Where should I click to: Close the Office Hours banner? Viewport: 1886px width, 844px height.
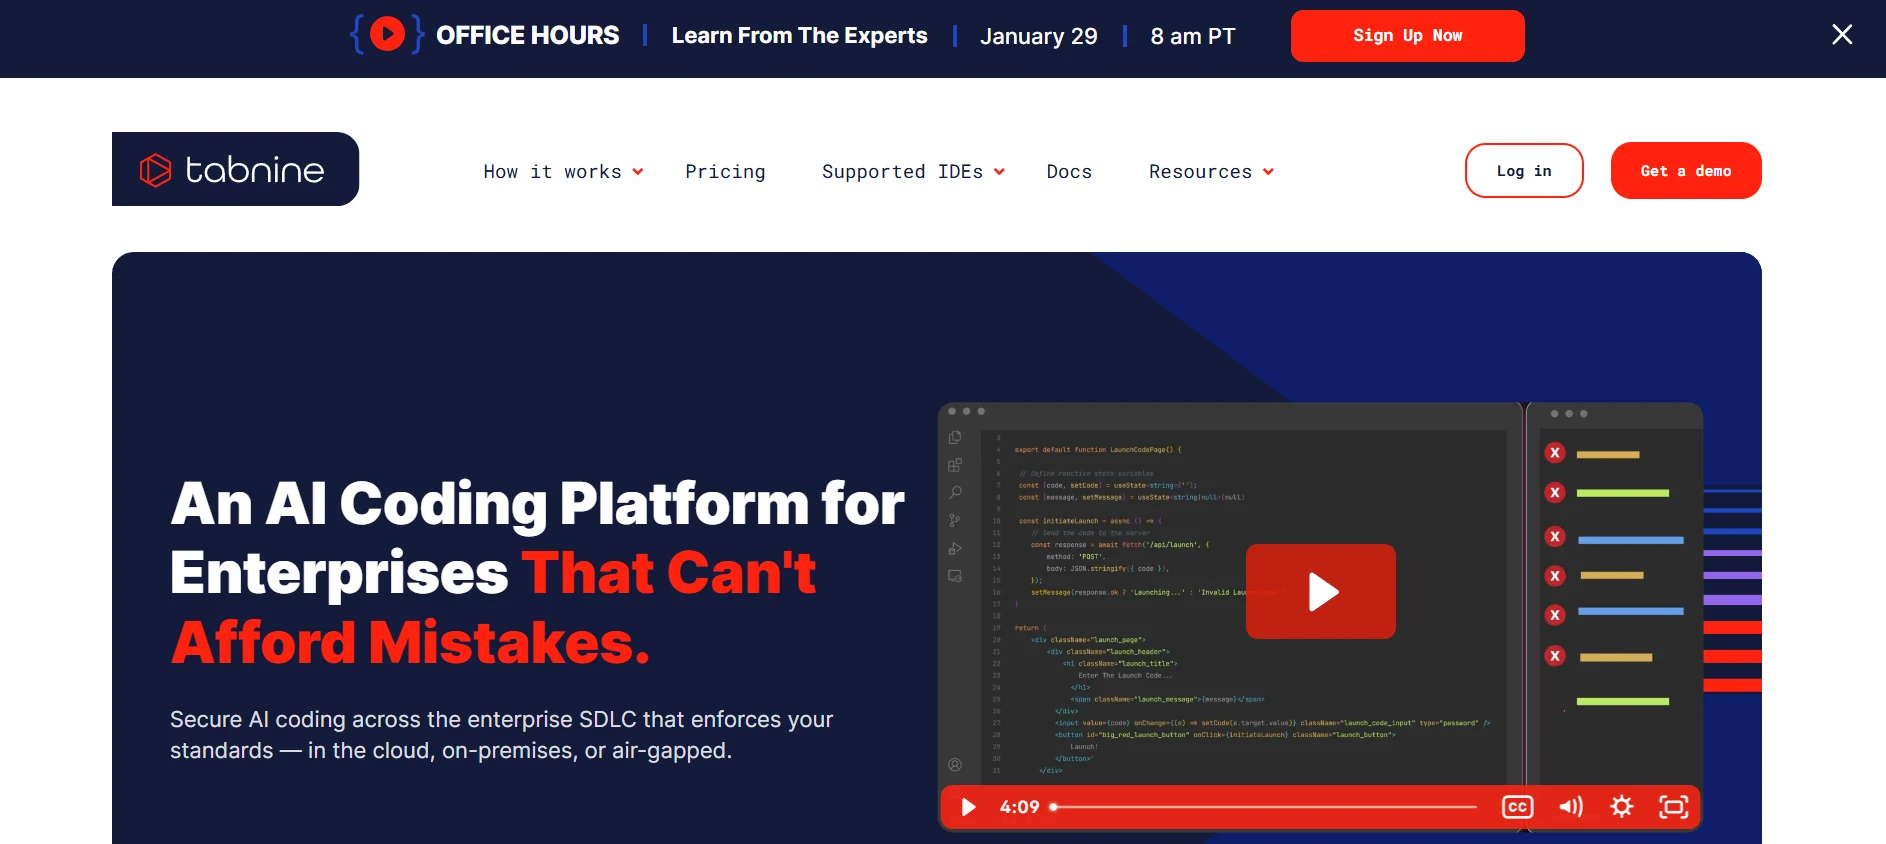click(1842, 35)
